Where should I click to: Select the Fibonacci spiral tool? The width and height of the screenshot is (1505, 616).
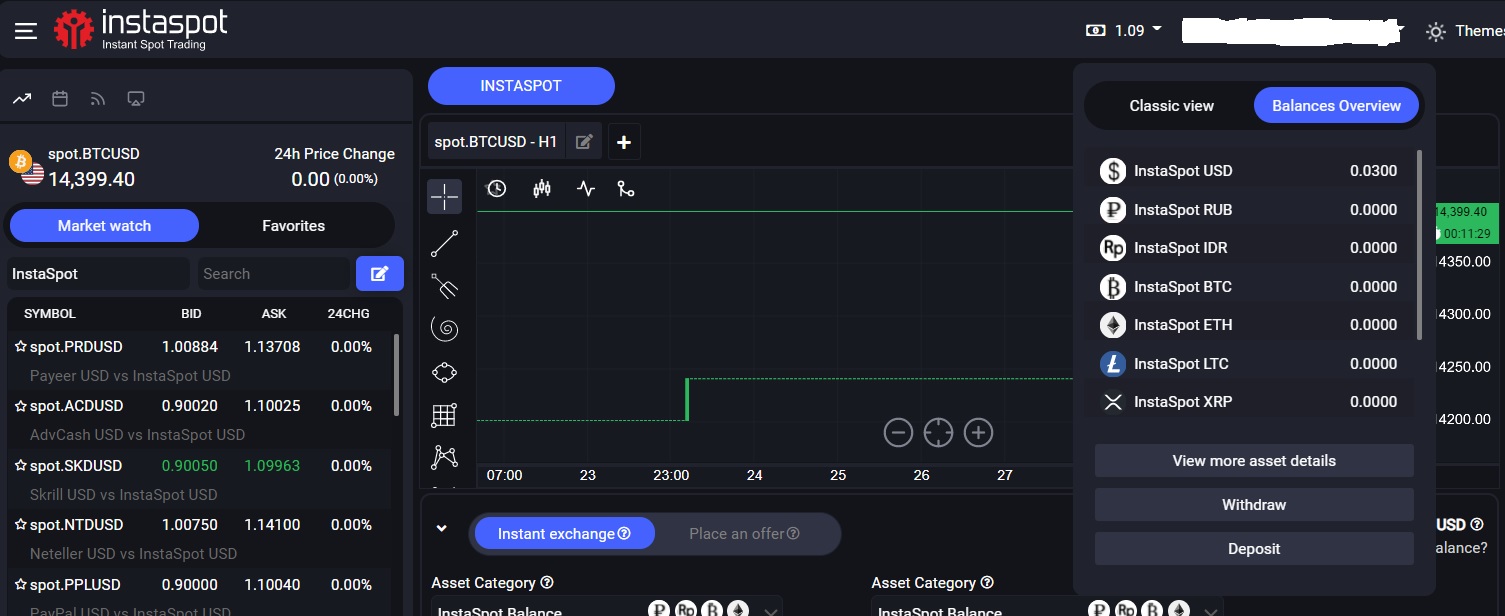pyautogui.click(x=444, y=328)
